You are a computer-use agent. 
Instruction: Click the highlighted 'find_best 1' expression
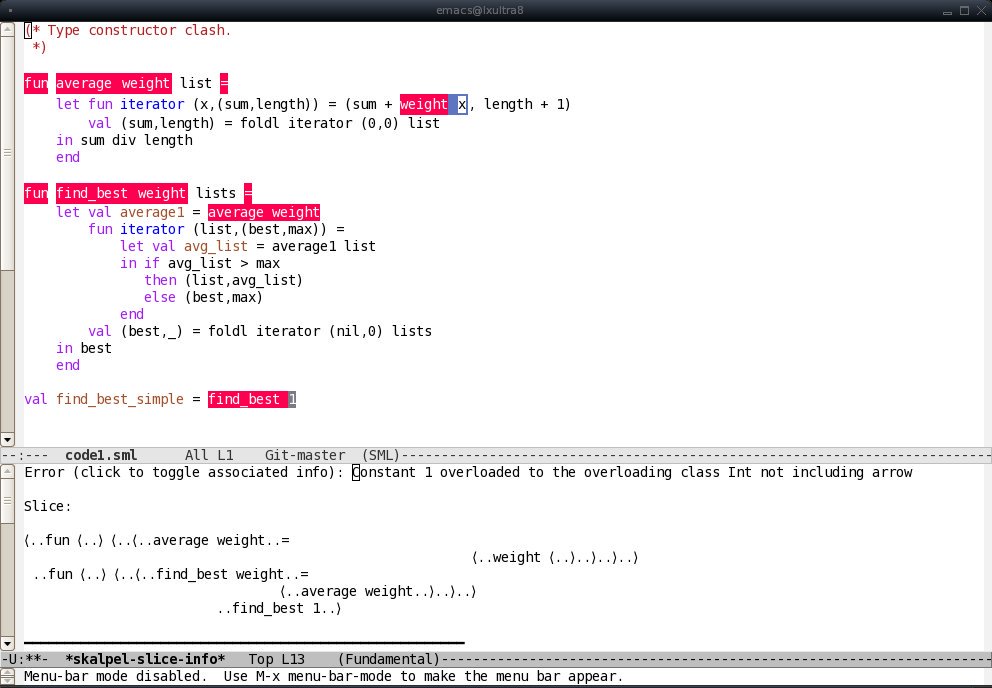252,400
